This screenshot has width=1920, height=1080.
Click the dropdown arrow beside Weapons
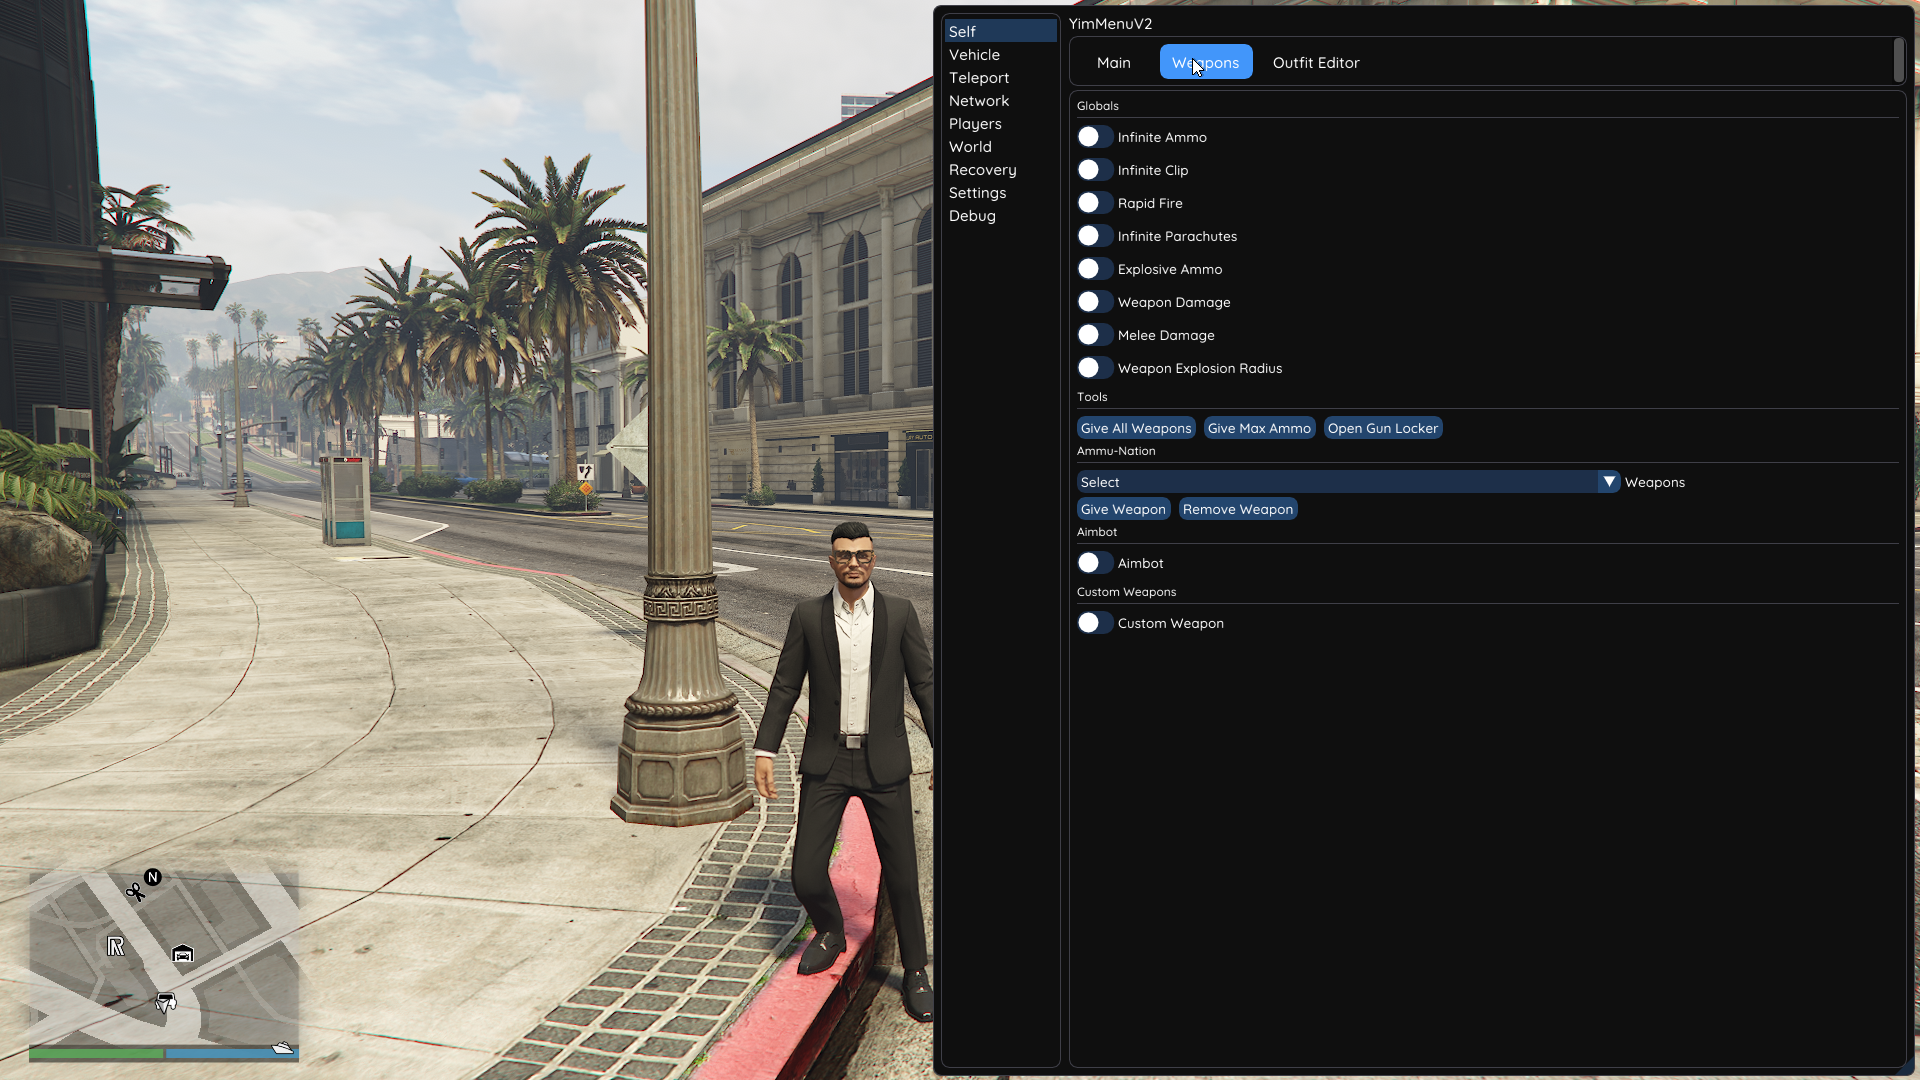click(1608, 482)
